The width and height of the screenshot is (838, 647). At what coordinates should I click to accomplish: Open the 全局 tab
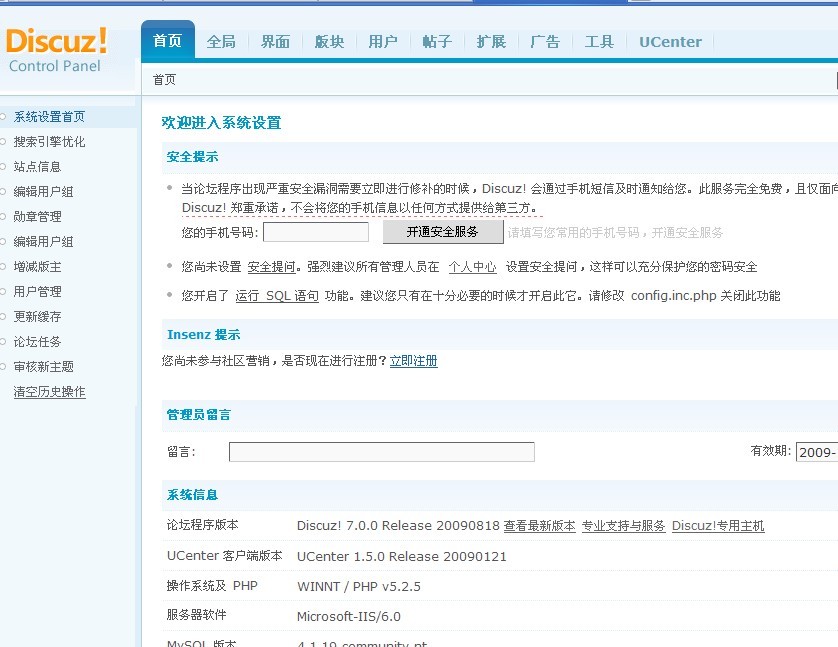[x=221, y=42]
